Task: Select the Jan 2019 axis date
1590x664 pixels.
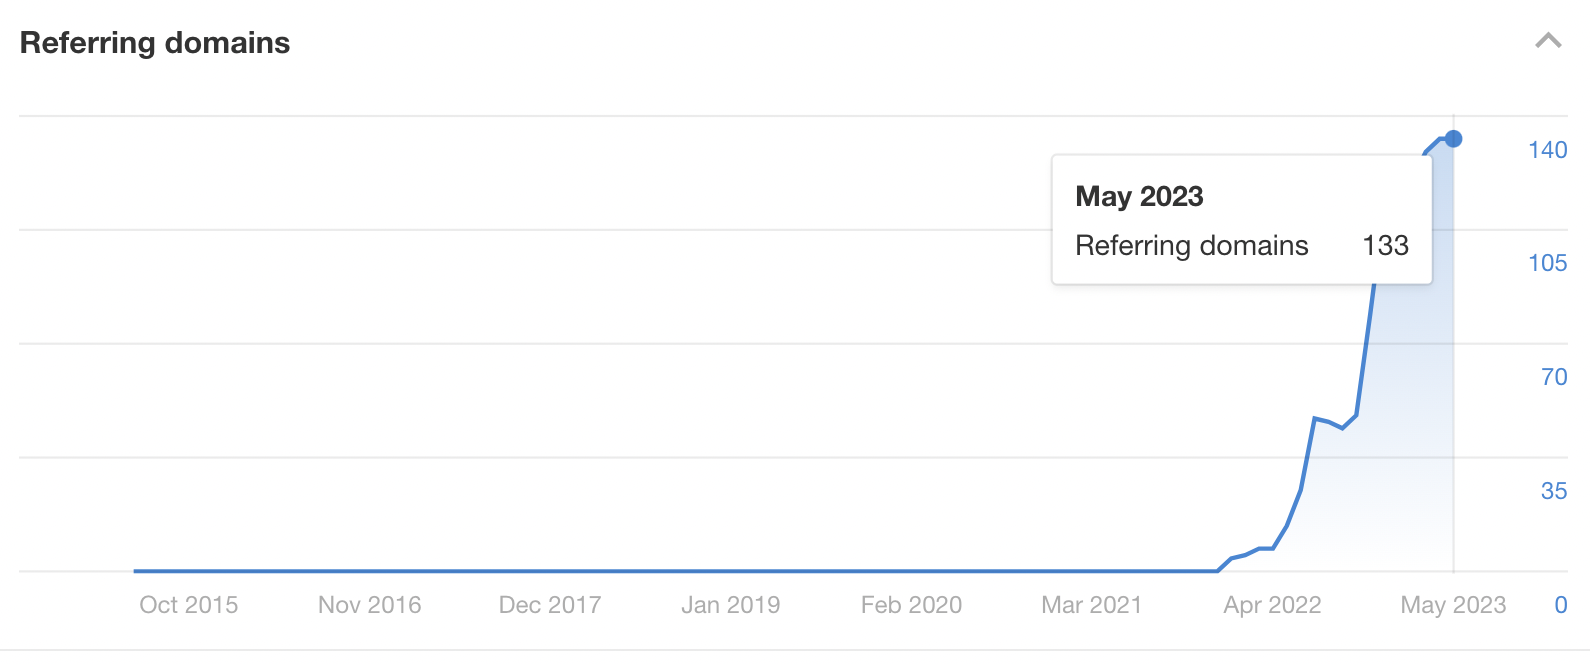Action: click(730, 605)
